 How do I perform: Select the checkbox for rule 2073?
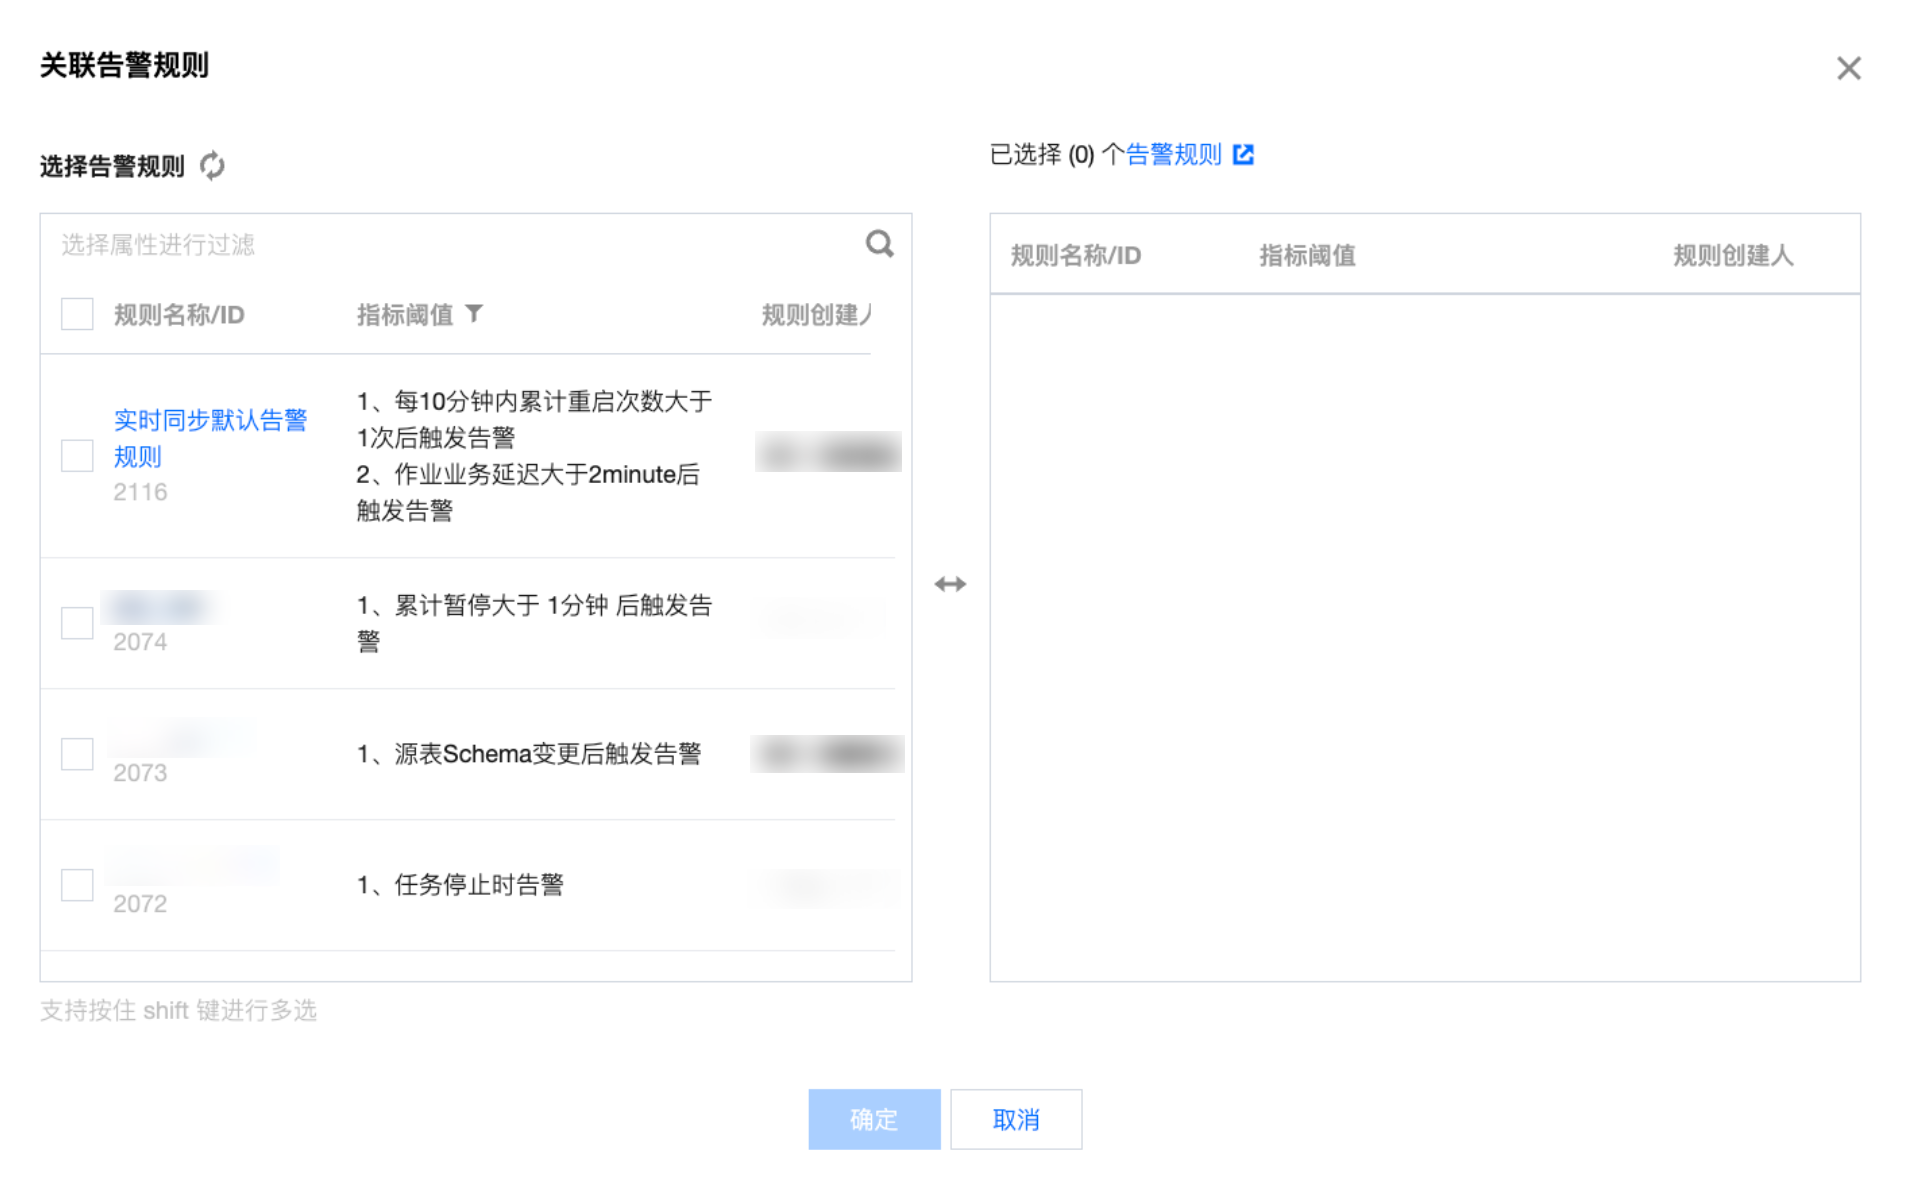tap(77, 753)
